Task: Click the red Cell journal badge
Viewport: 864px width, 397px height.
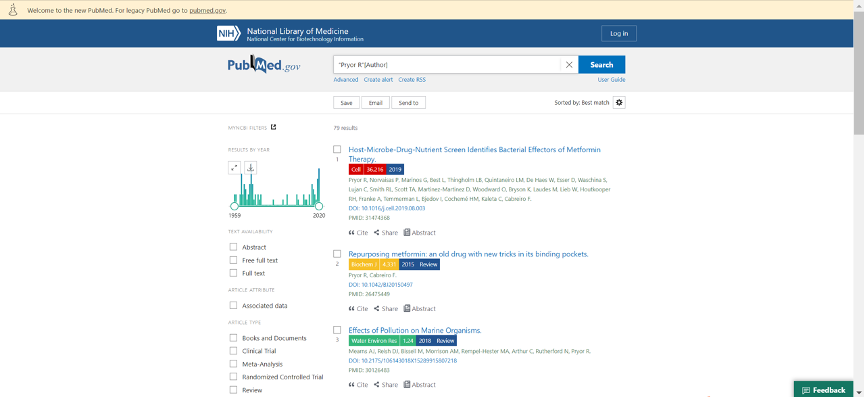Action: click(x=356, y=170)
